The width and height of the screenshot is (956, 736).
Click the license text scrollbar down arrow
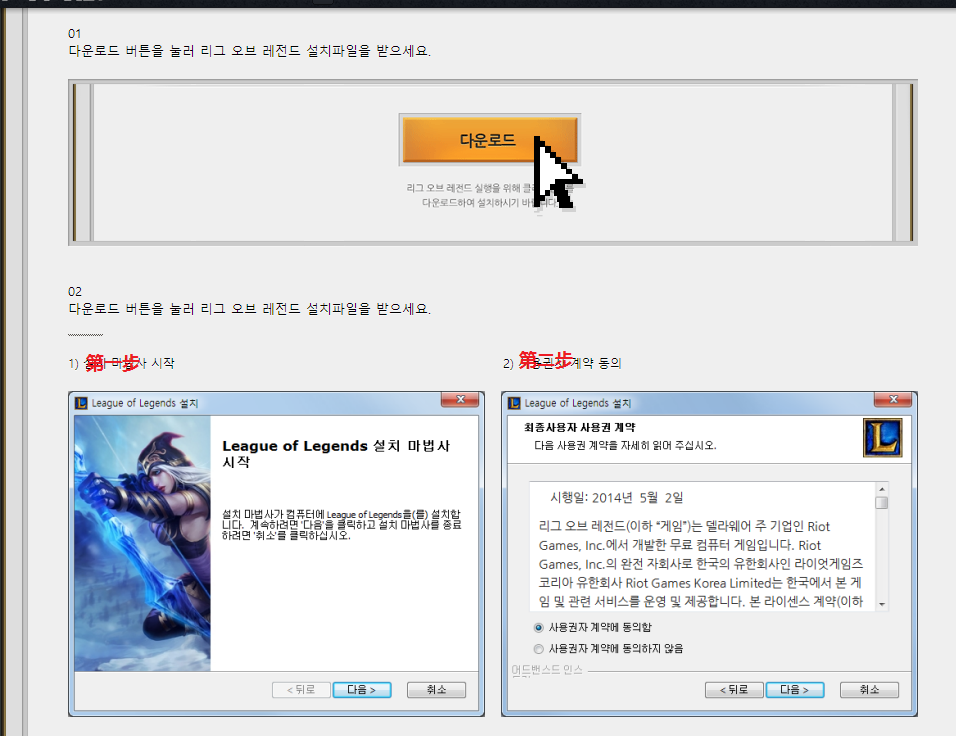point(882,604)
